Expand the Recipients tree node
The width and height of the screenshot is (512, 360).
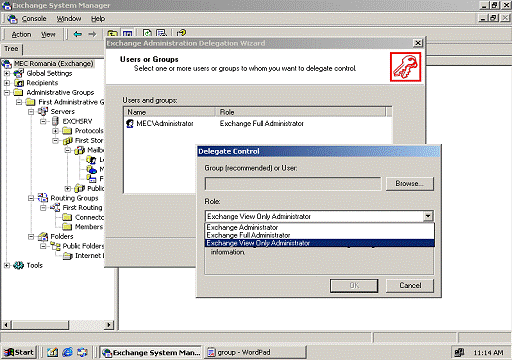point(7,83)
